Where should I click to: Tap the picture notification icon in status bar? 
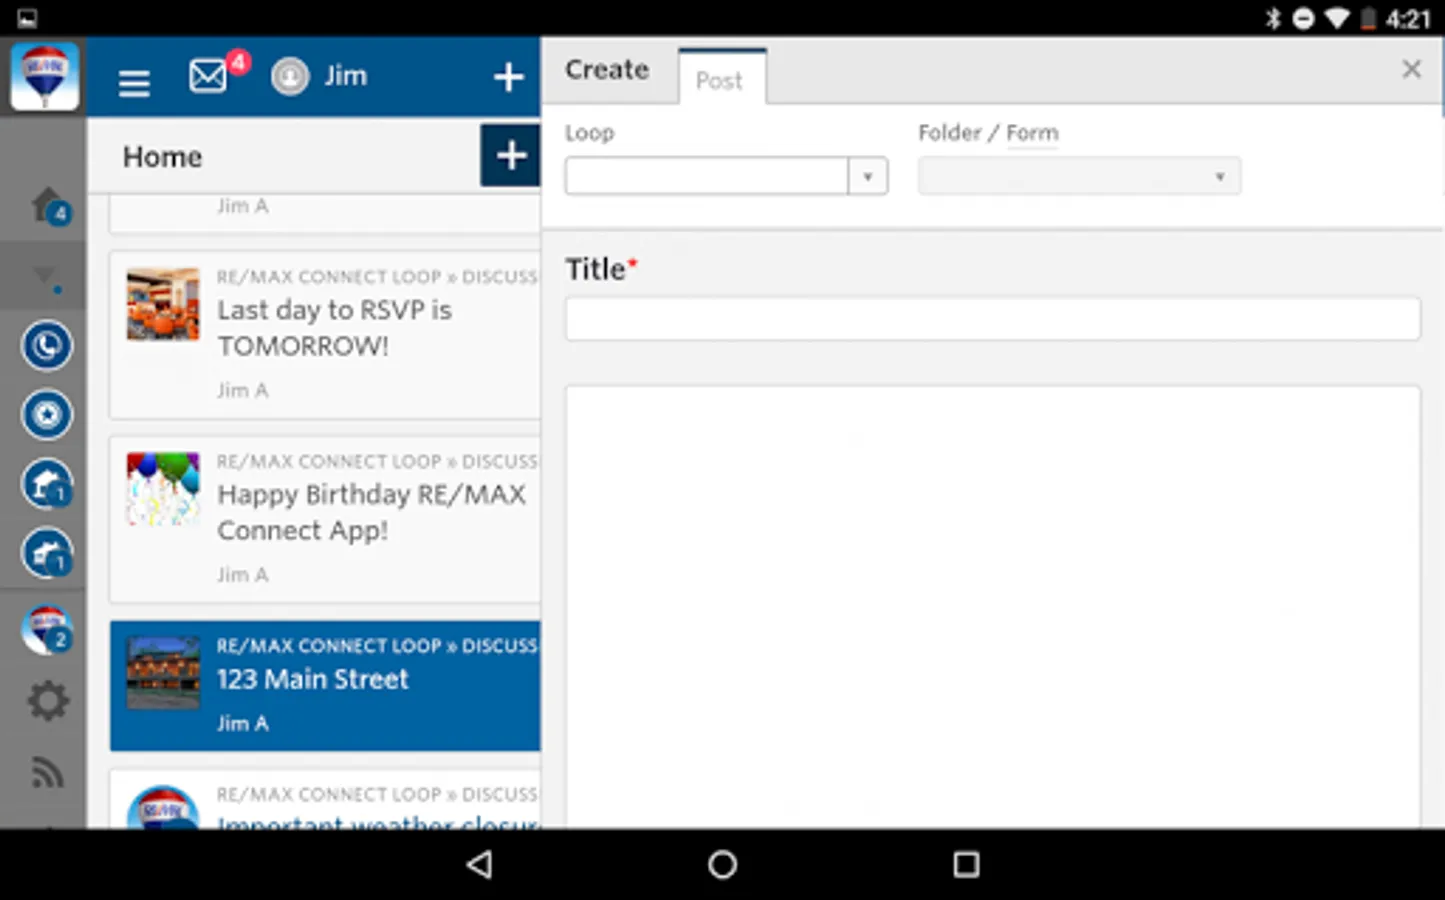point(28,18)
